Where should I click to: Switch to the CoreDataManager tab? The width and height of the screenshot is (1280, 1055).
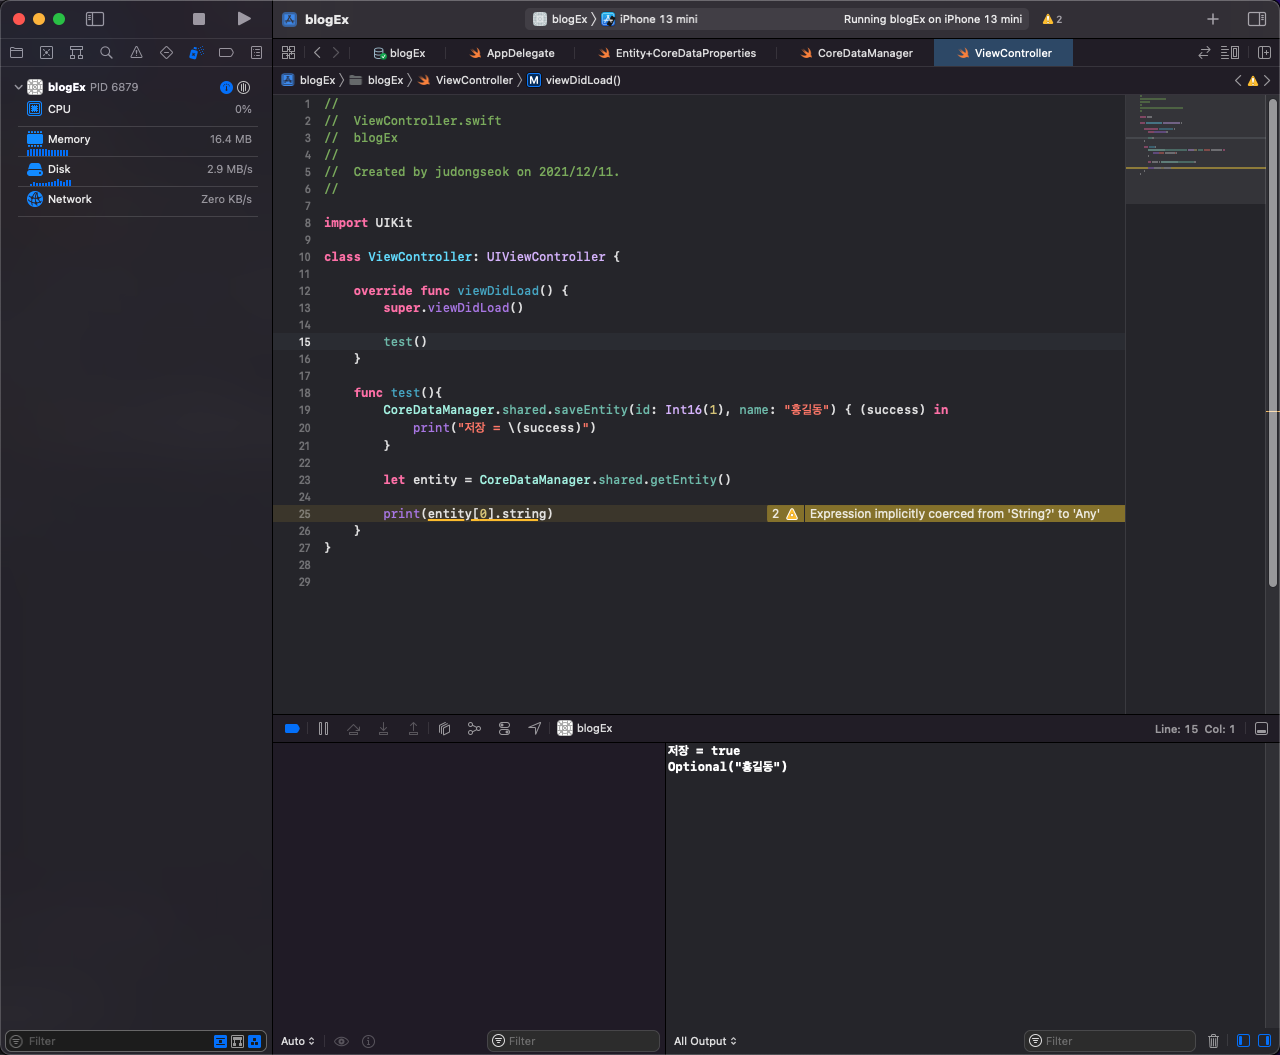pos(864,53)
